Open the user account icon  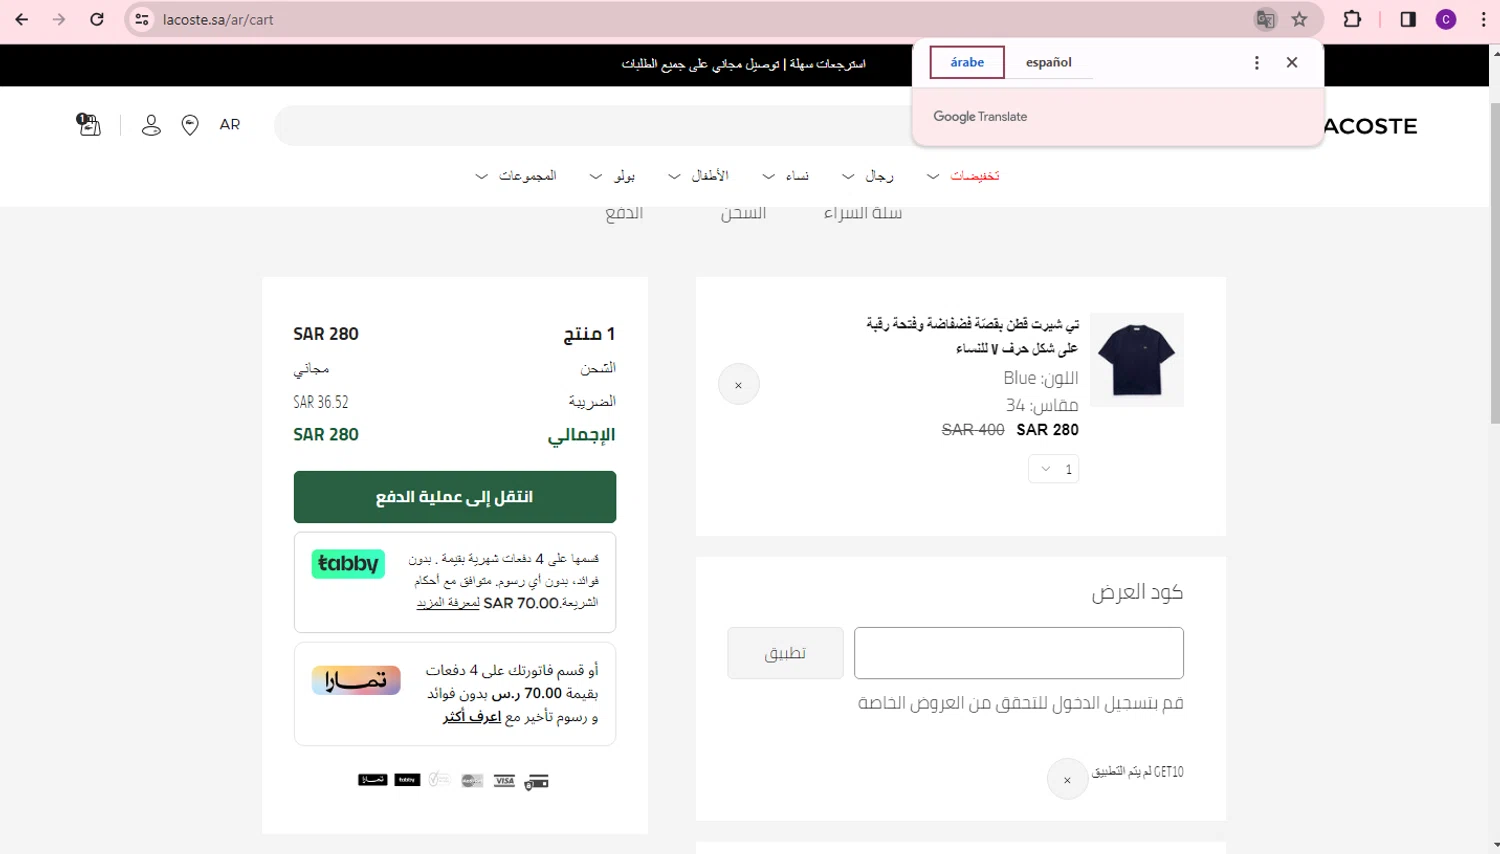click(151, 125)
